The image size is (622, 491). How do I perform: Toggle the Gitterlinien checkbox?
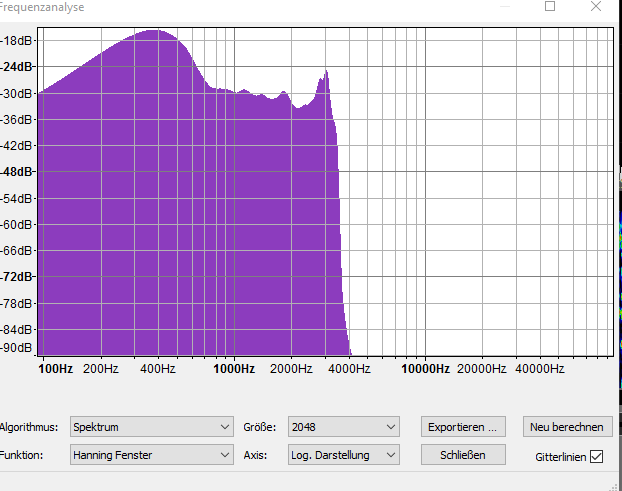point(596,456)
